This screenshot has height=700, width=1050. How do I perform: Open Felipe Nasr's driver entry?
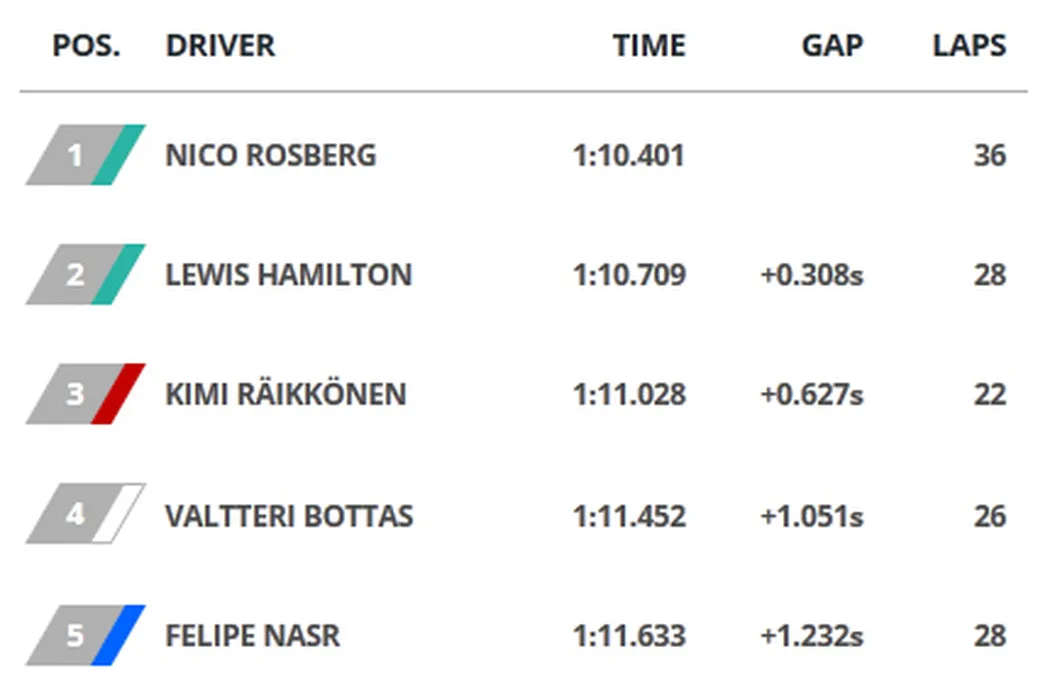click(253, 636)
